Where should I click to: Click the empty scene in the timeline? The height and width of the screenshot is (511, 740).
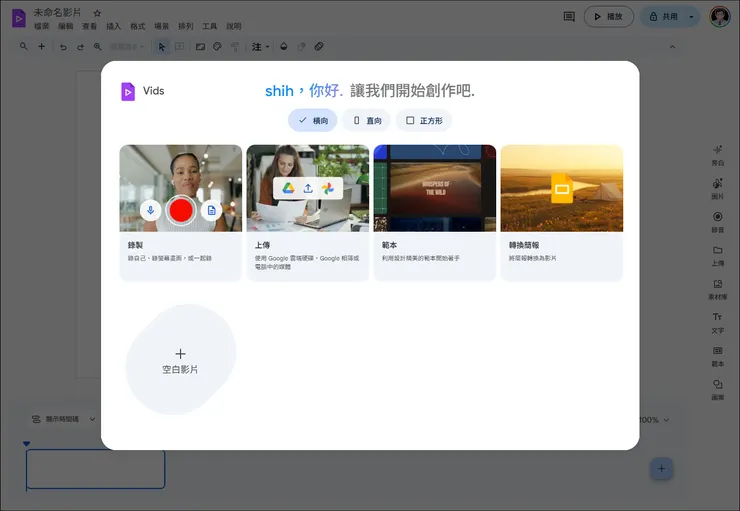(x=95, y=469)
